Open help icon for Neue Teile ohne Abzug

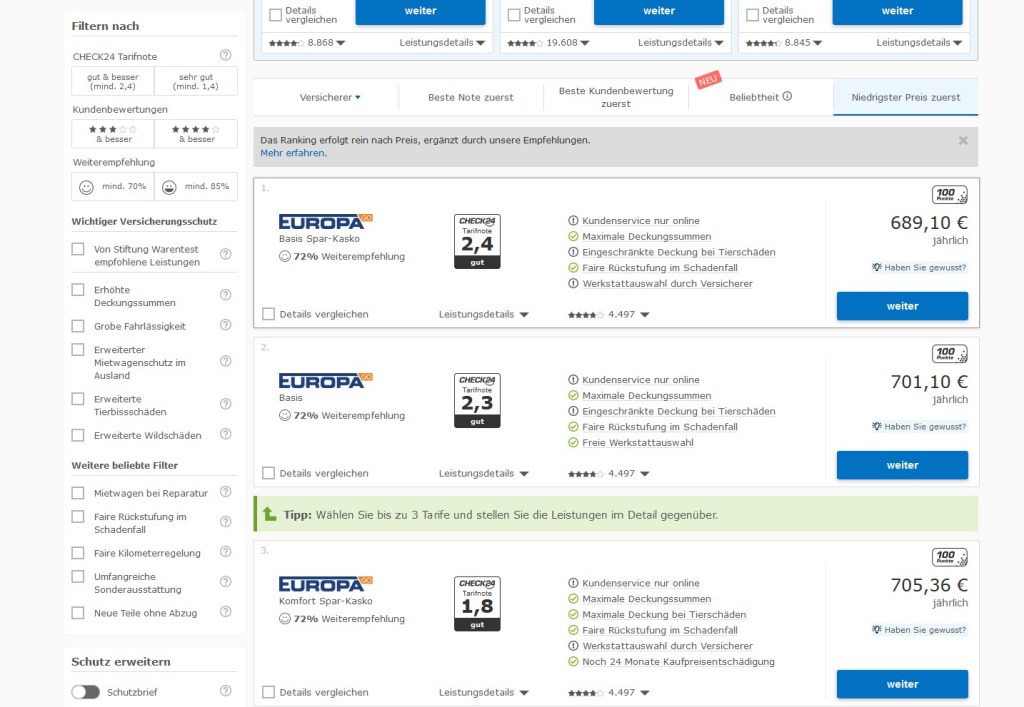225,612
